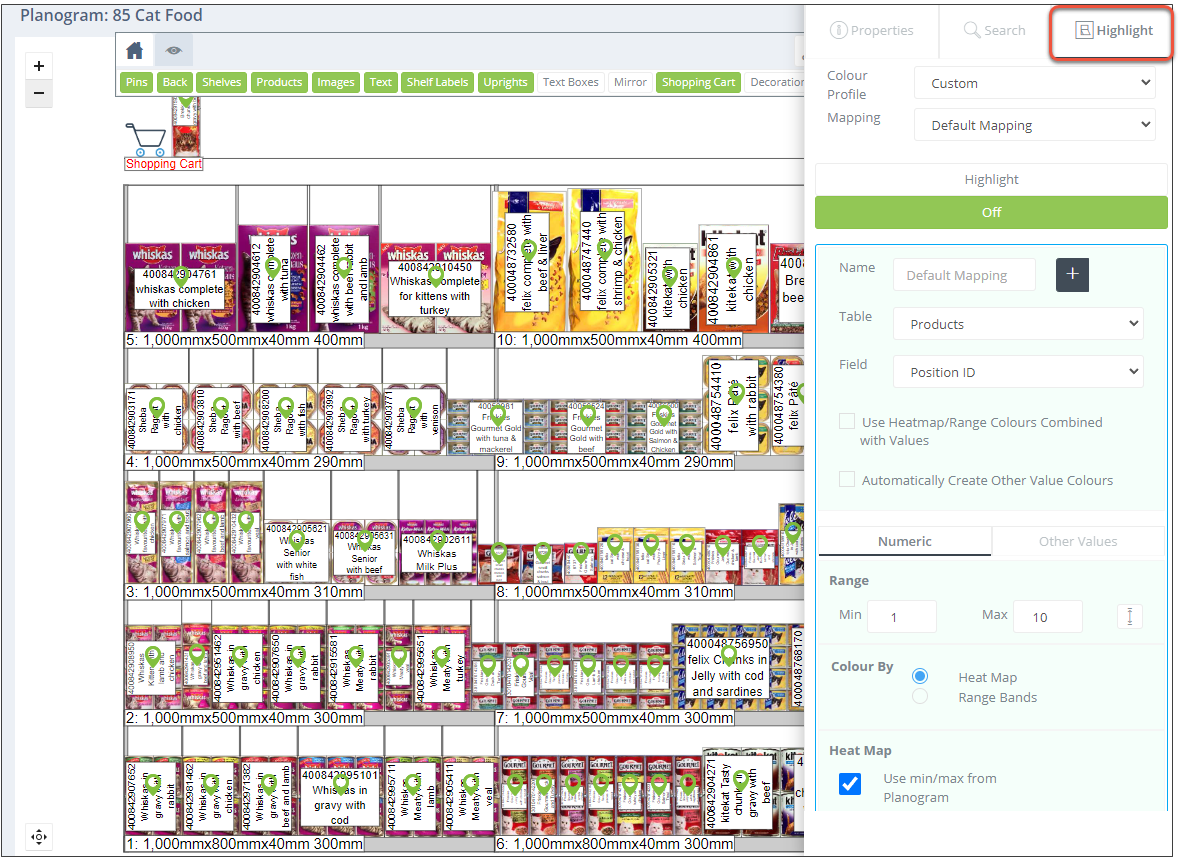Click shelf label 10: 1,000mmx500mmx40mm 400mm
Image resolution: width=1181 pixels, height=858 pixels.
click(x=618, y=340)
